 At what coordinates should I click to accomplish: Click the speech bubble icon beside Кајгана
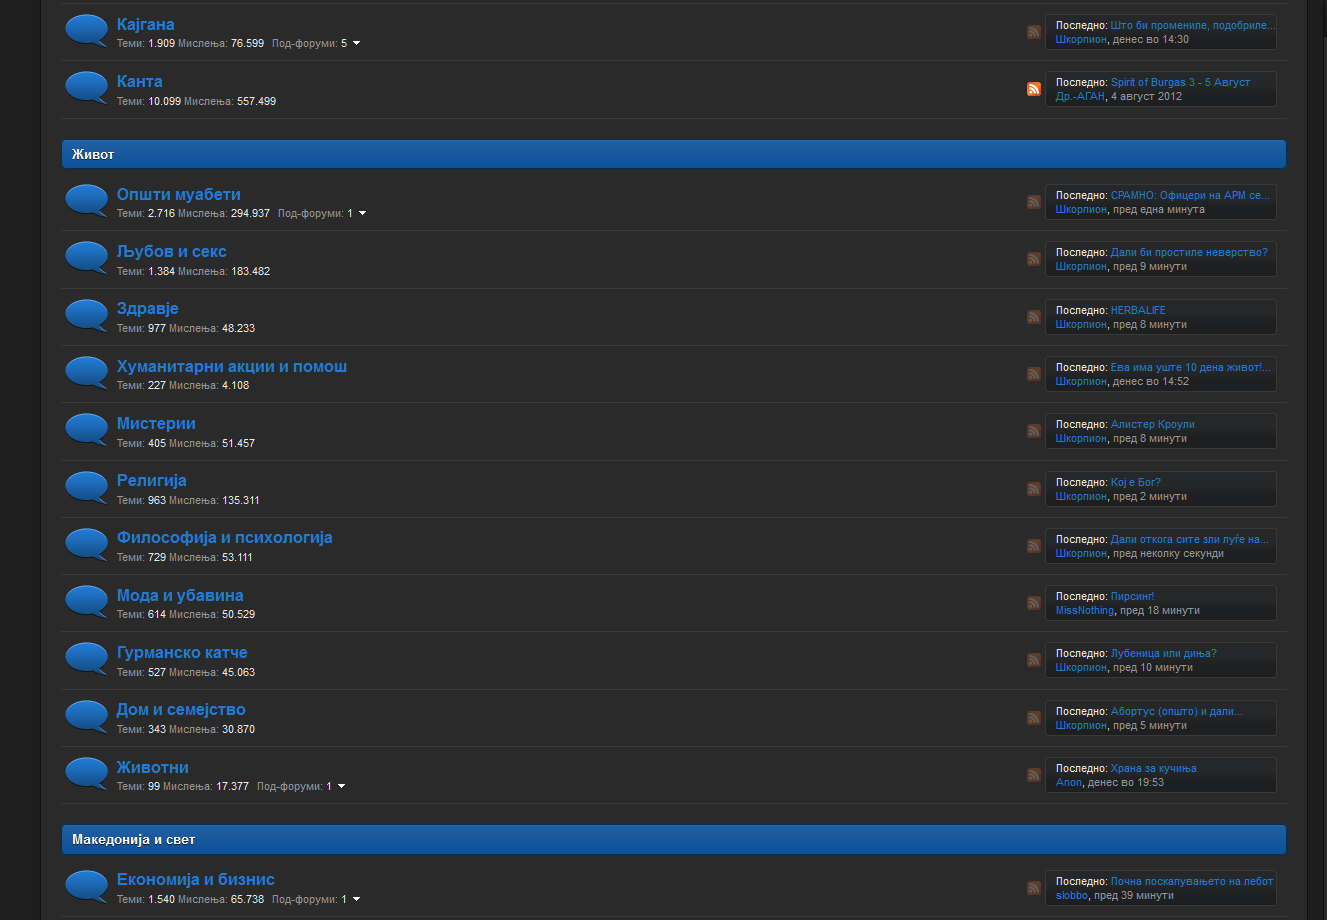coord(87,31)
